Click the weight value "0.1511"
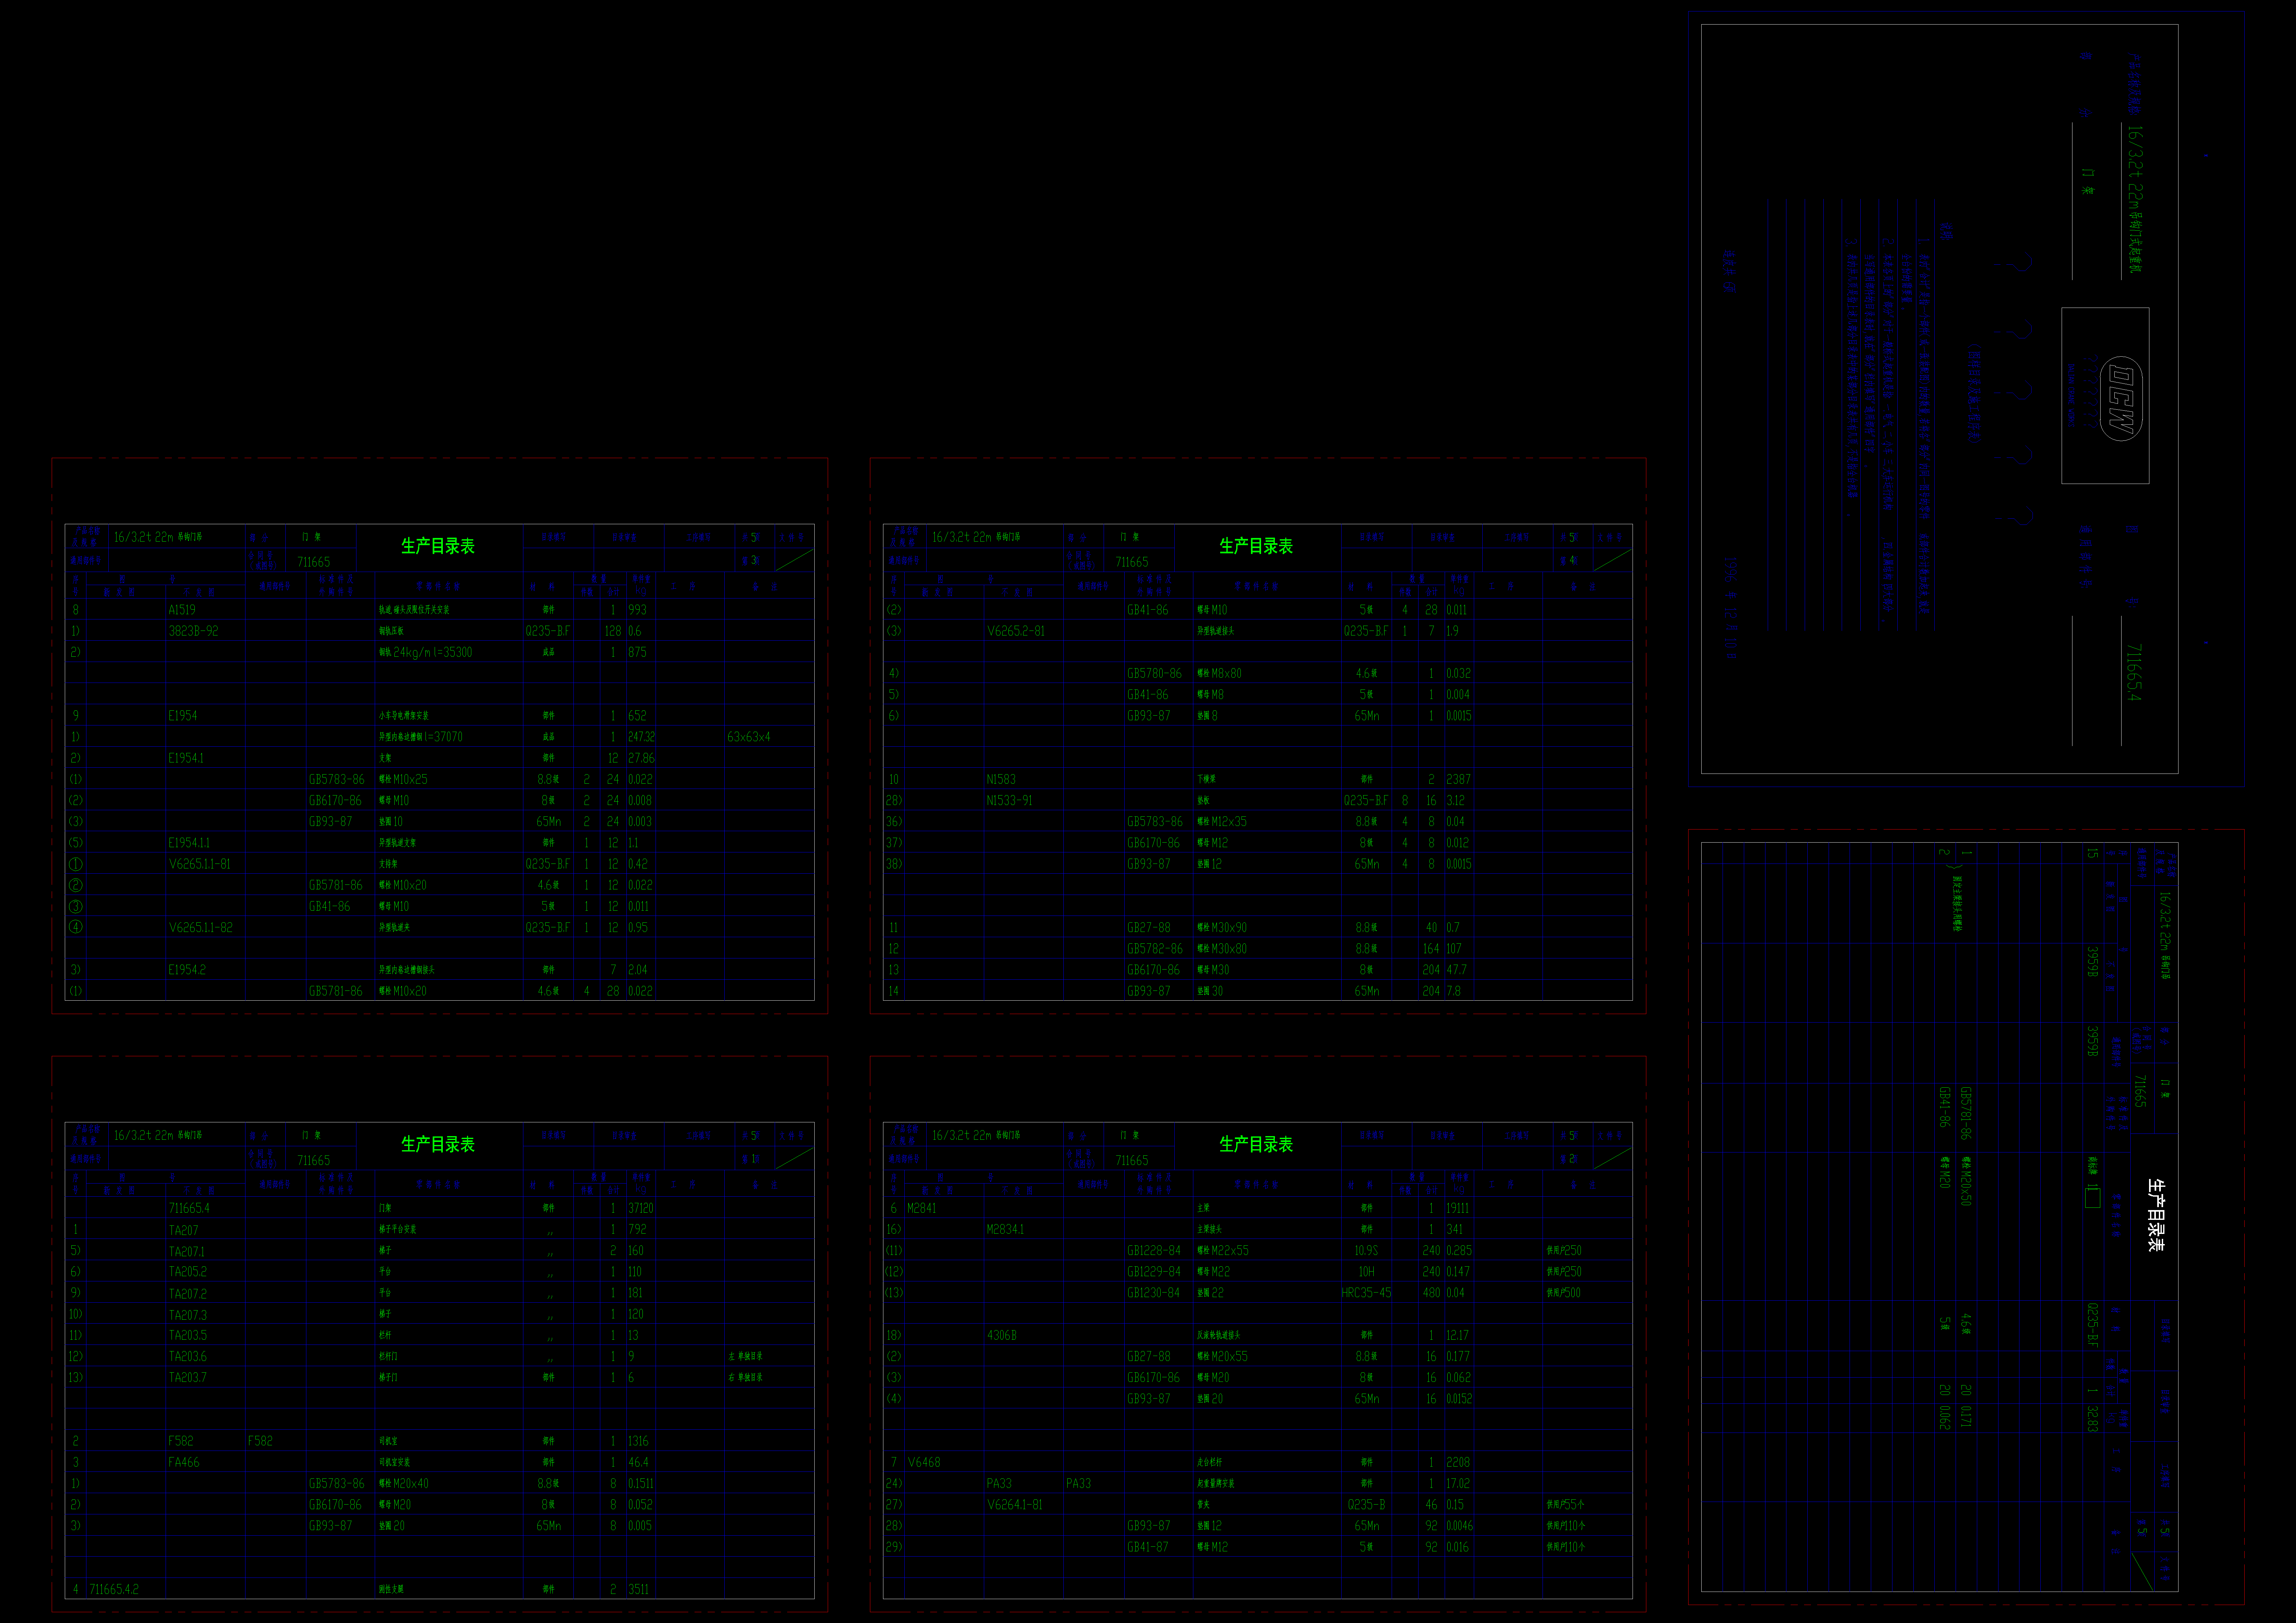The height and width of the screenshot is (1623, 2296). [x=641, y=1484]
